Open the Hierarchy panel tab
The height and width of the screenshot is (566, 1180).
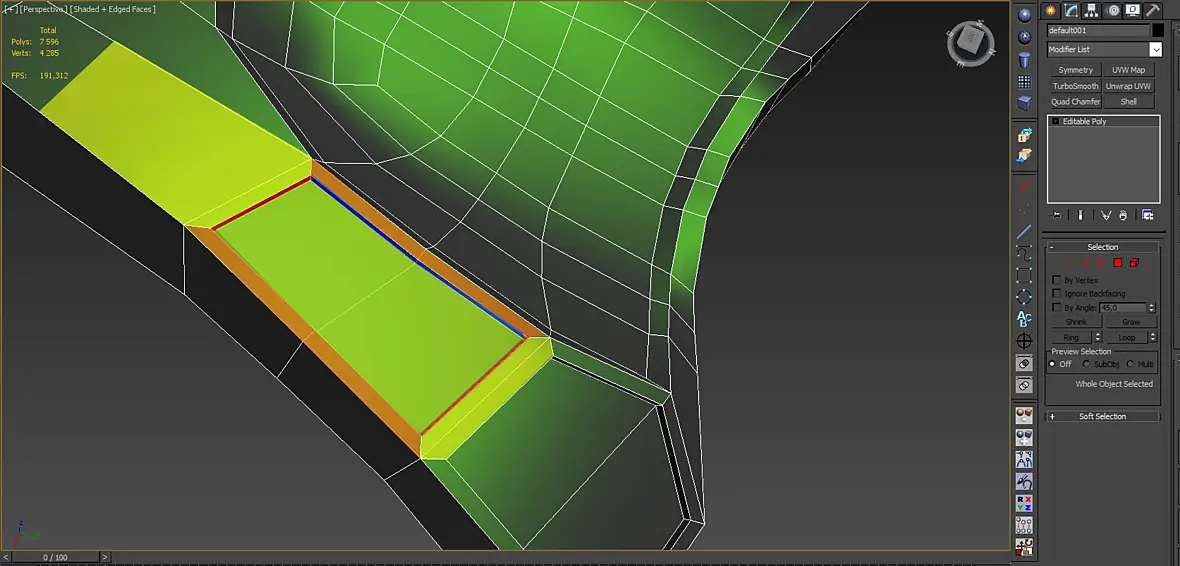tap(1092, 11)
